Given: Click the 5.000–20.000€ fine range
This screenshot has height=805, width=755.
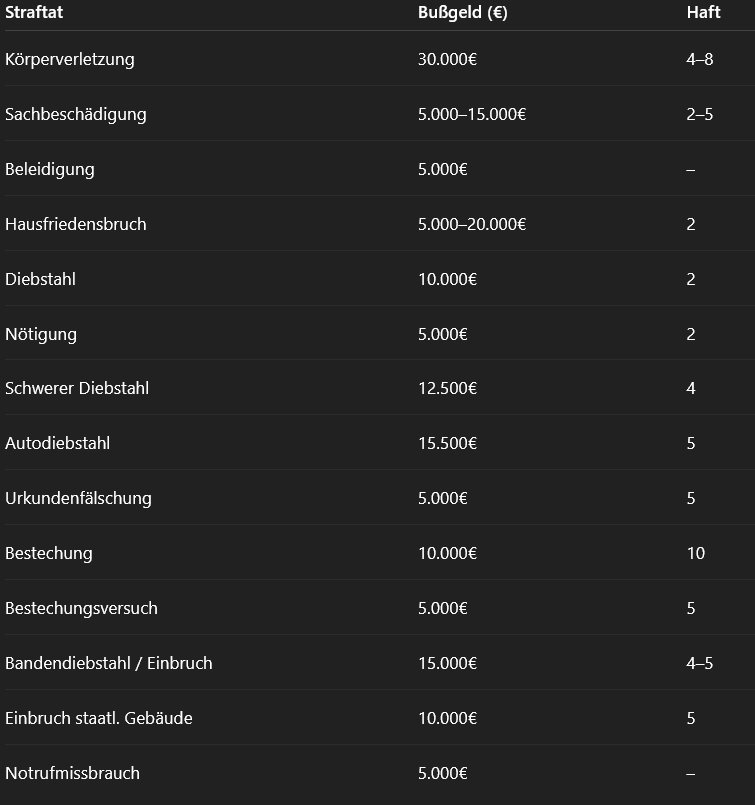Looking at the screenshot, I should pos(472,224).
